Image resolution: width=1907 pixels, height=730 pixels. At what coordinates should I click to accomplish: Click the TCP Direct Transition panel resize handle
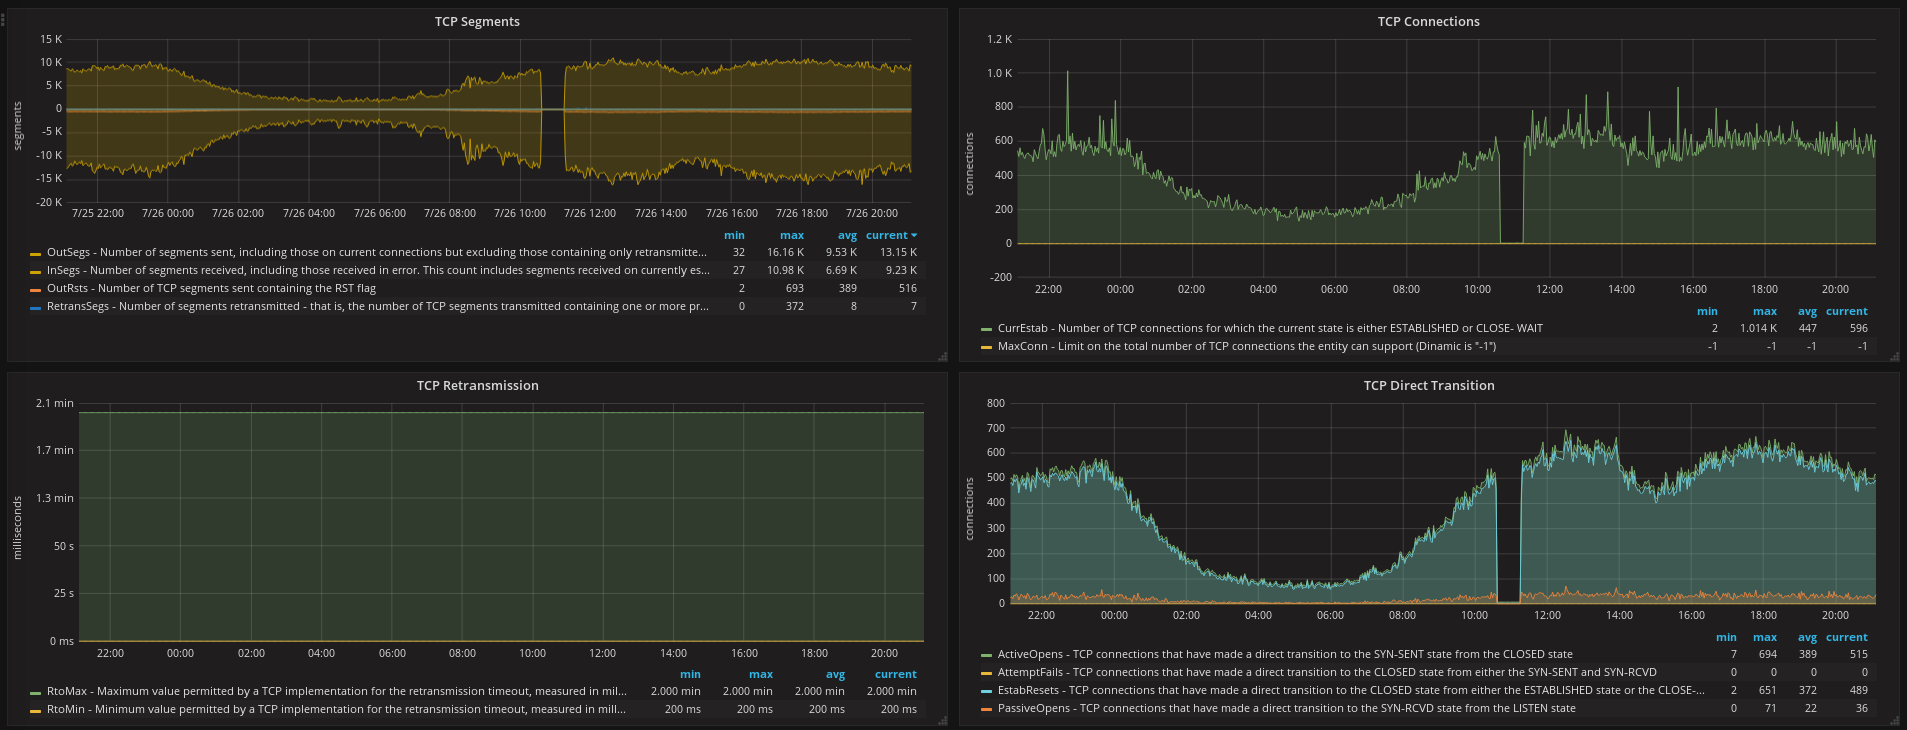(x=1894, y=719)
